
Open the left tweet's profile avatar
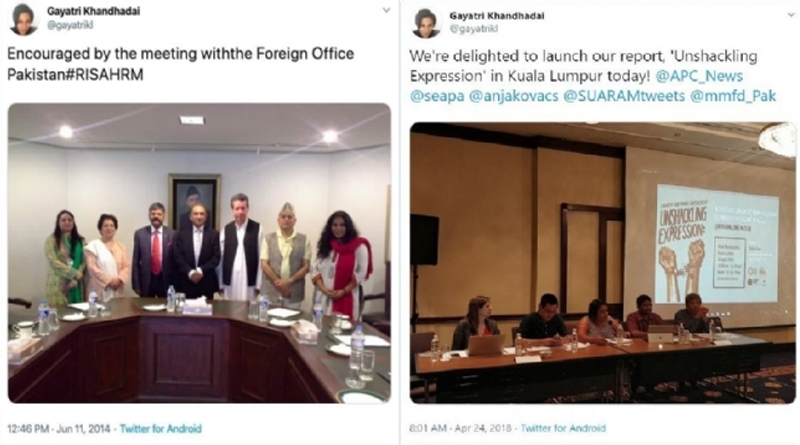tap(23, 19)
